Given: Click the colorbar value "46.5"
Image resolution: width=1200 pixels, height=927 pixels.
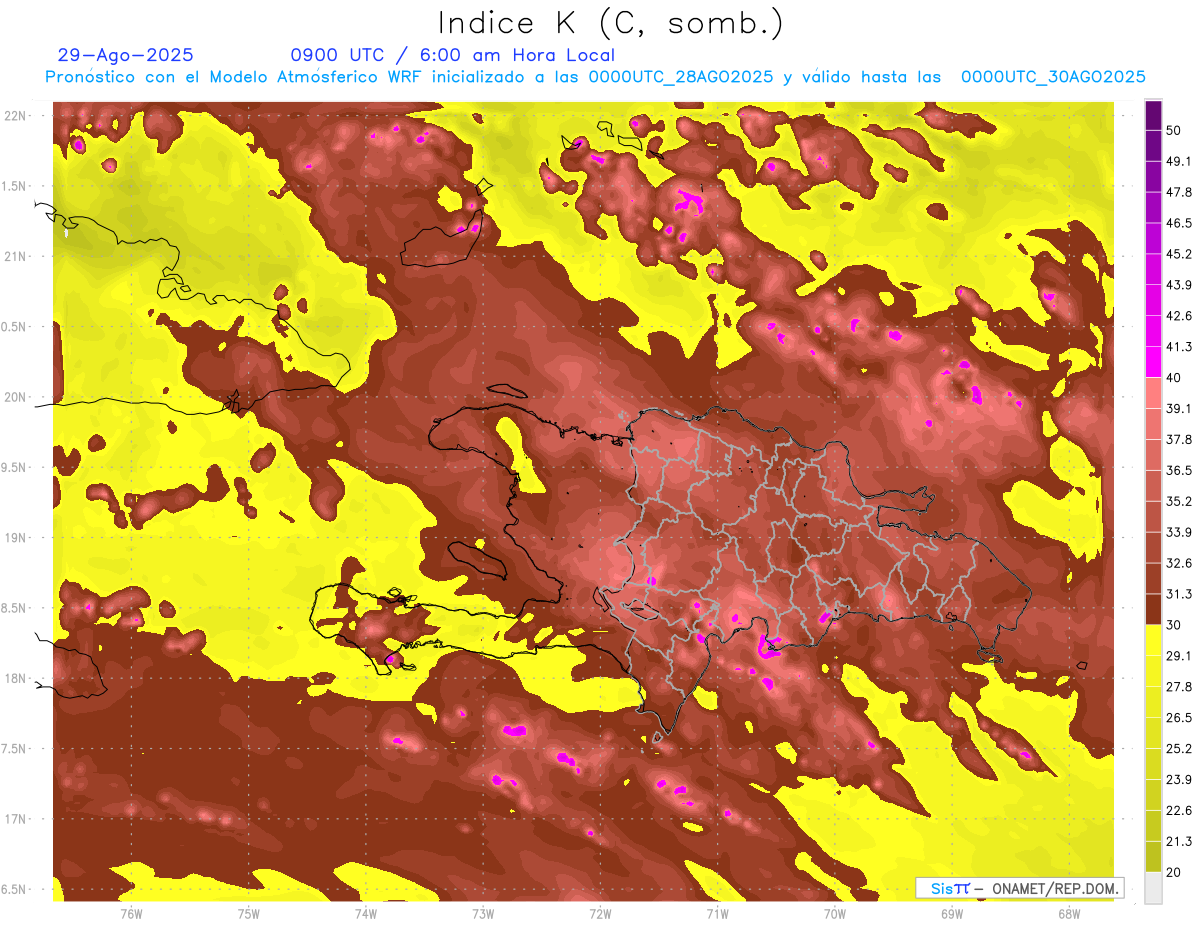Looking at the screenshot, I should tap(1179, 223).
